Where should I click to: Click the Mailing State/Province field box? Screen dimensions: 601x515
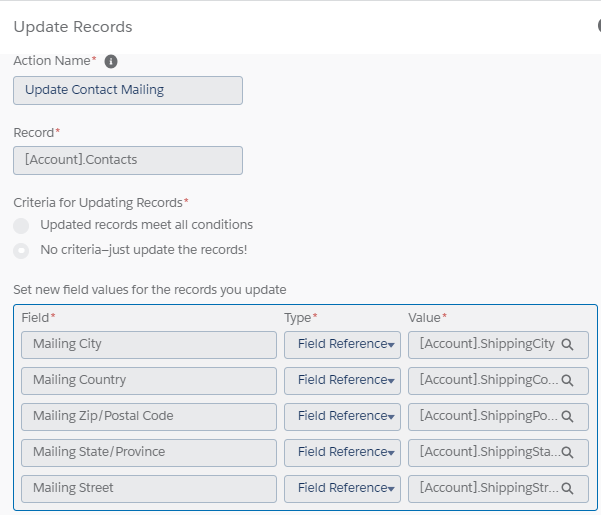[x=148, y=453]
